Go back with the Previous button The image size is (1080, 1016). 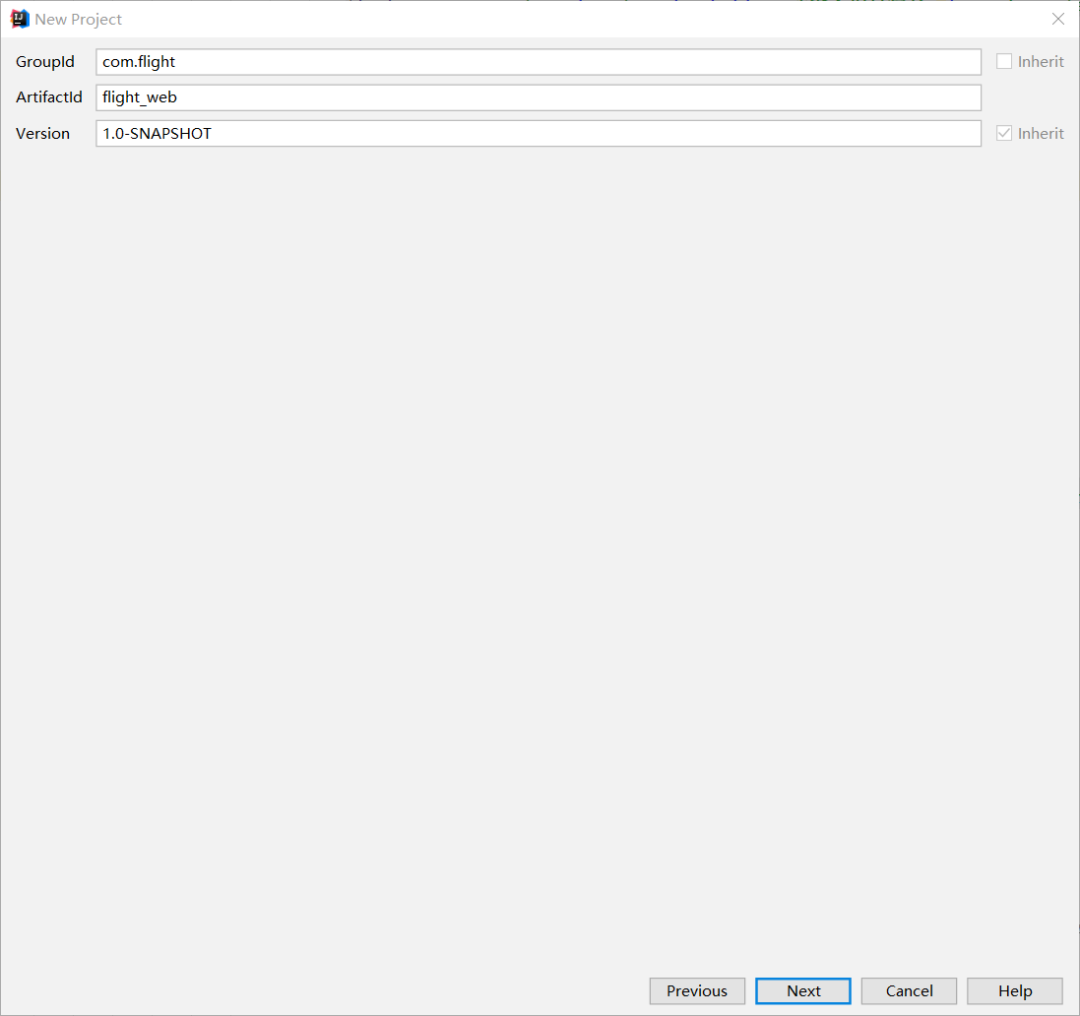697,991
